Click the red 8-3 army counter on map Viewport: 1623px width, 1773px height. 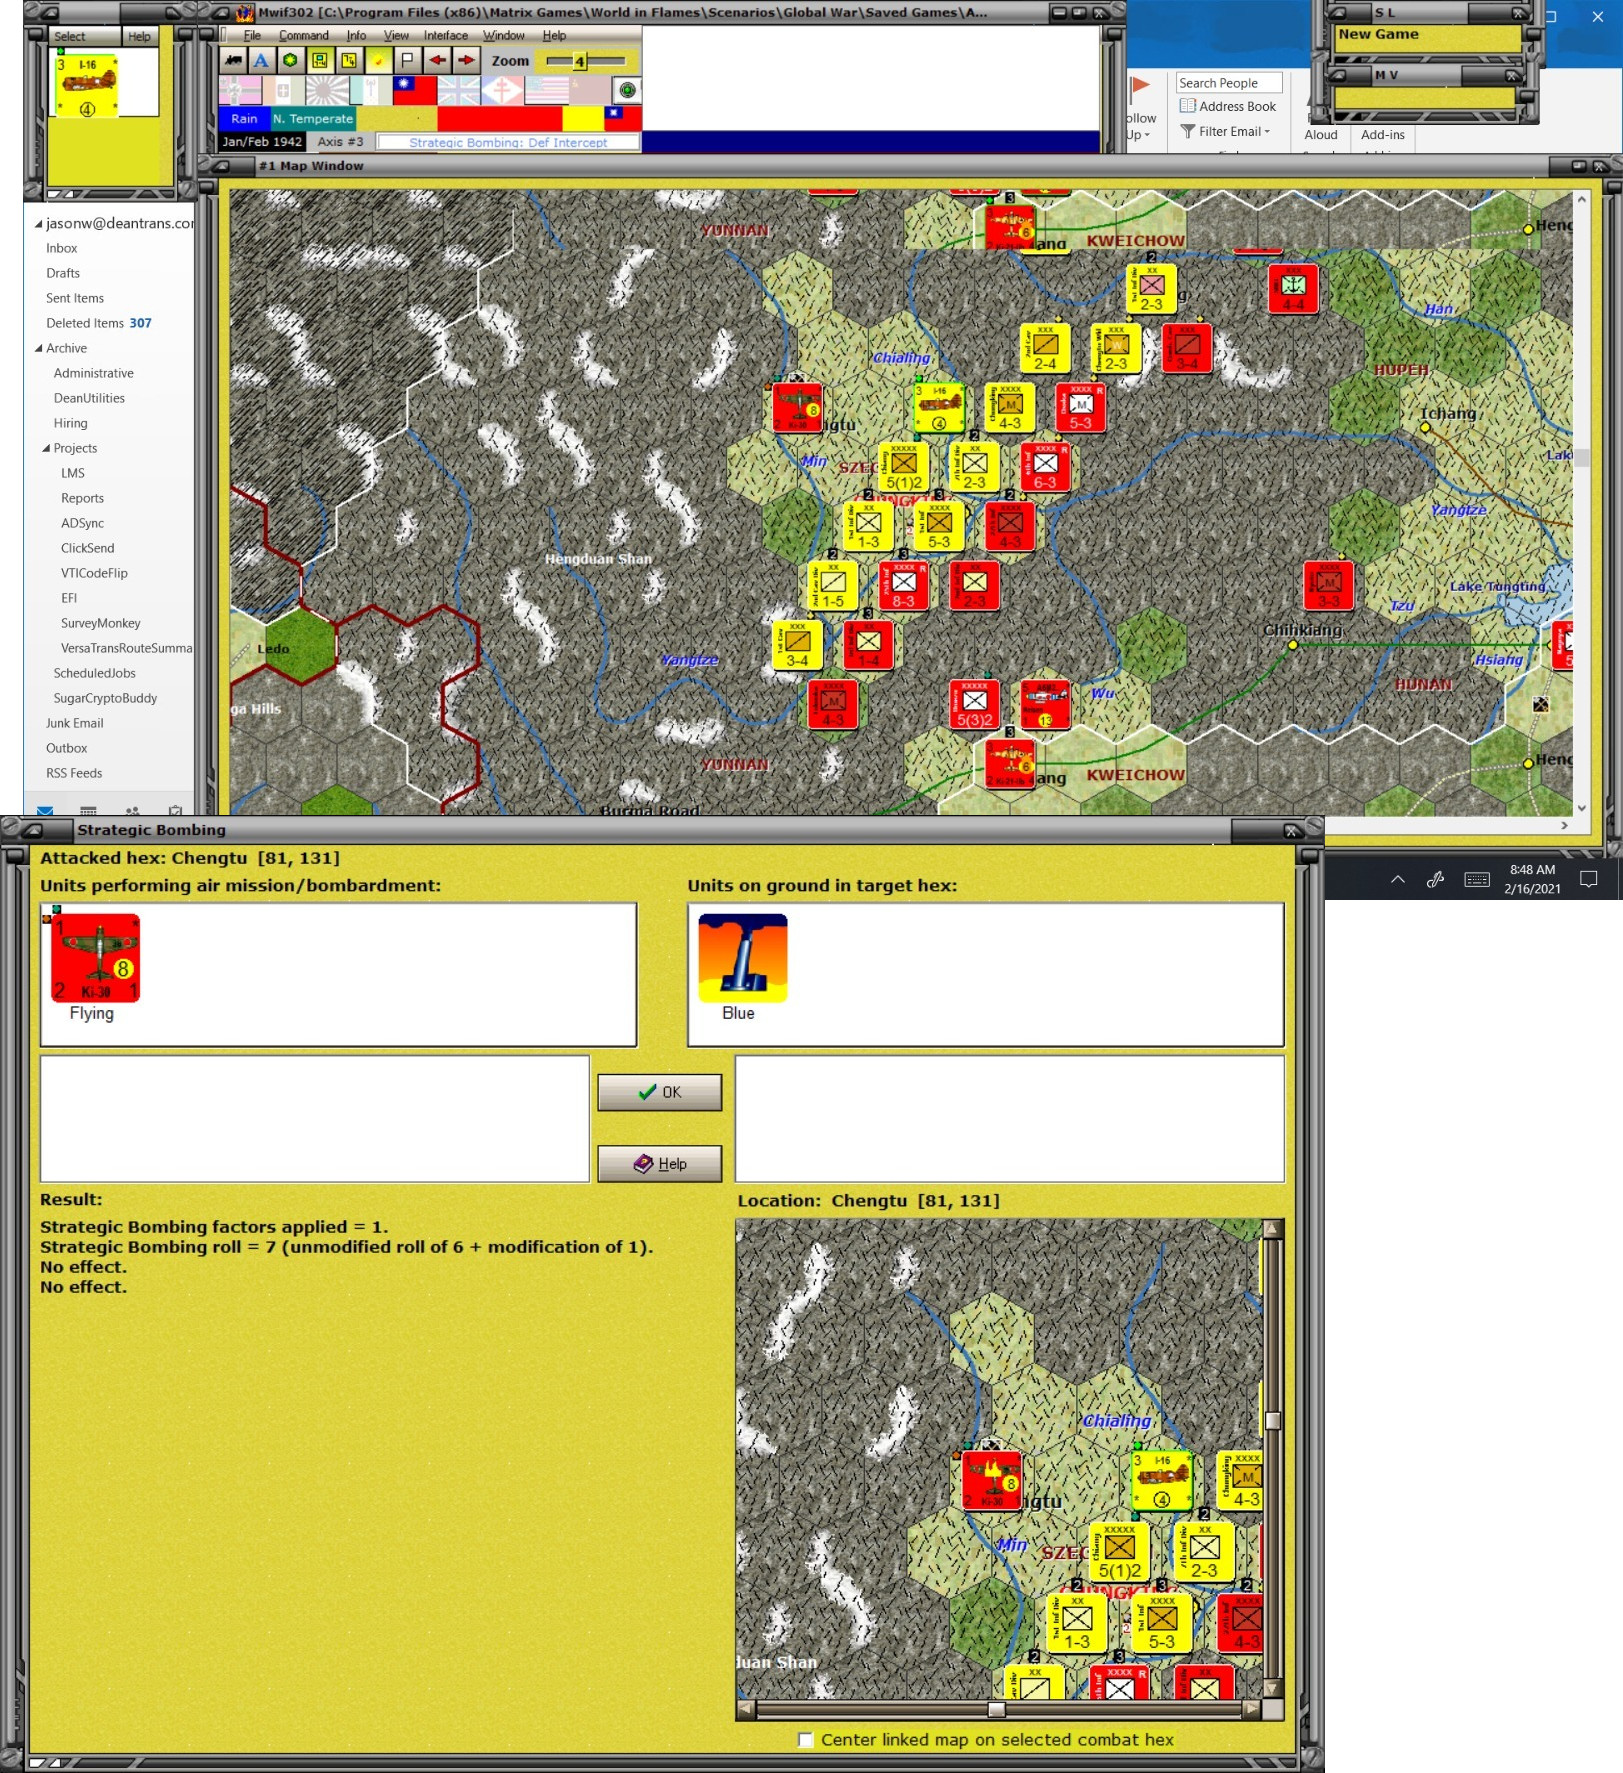(903, 585)
